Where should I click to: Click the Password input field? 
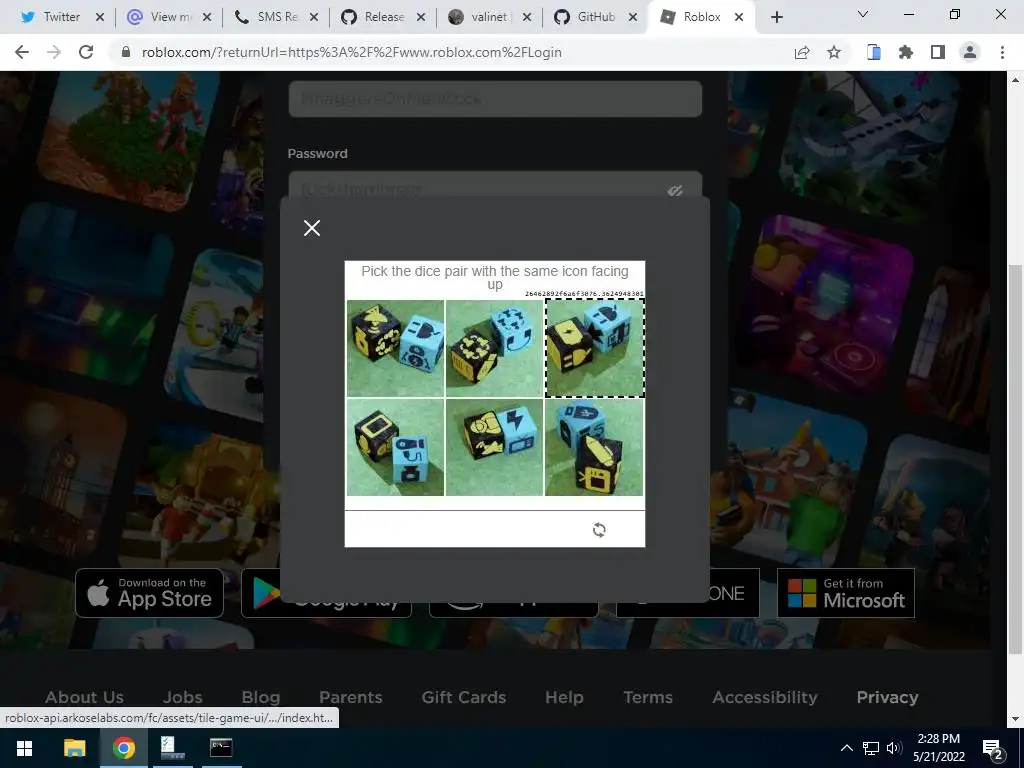[x=495, y=184]
